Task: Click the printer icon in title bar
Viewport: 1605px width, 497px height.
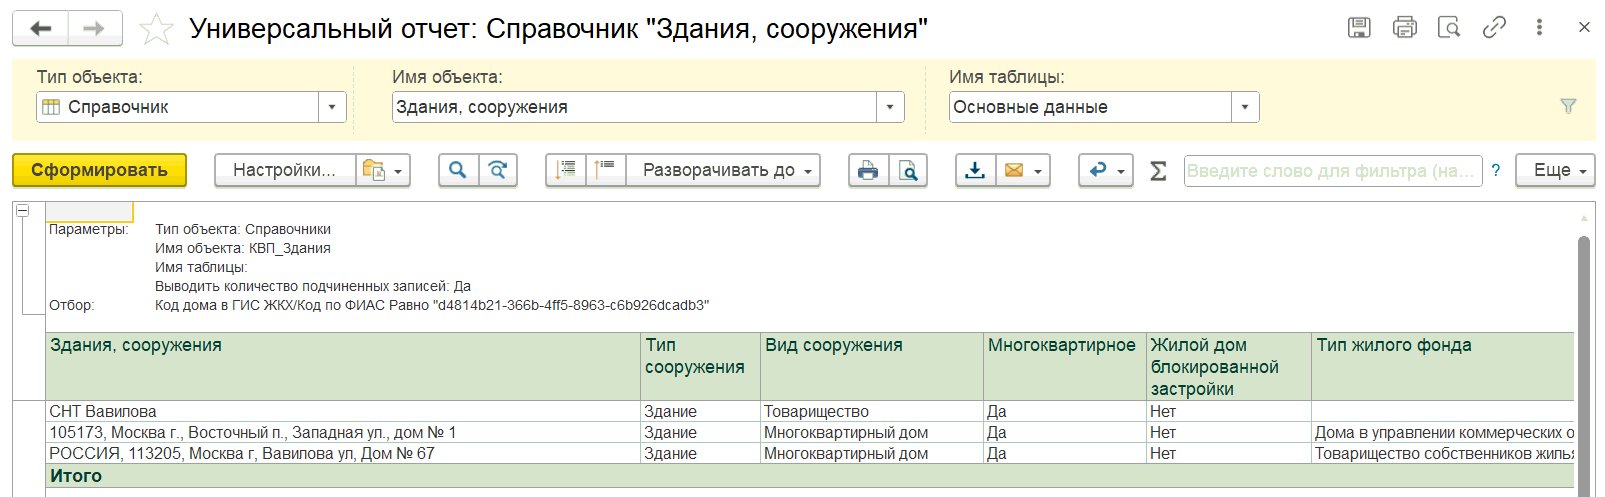Action: (x=1404, y=28)
